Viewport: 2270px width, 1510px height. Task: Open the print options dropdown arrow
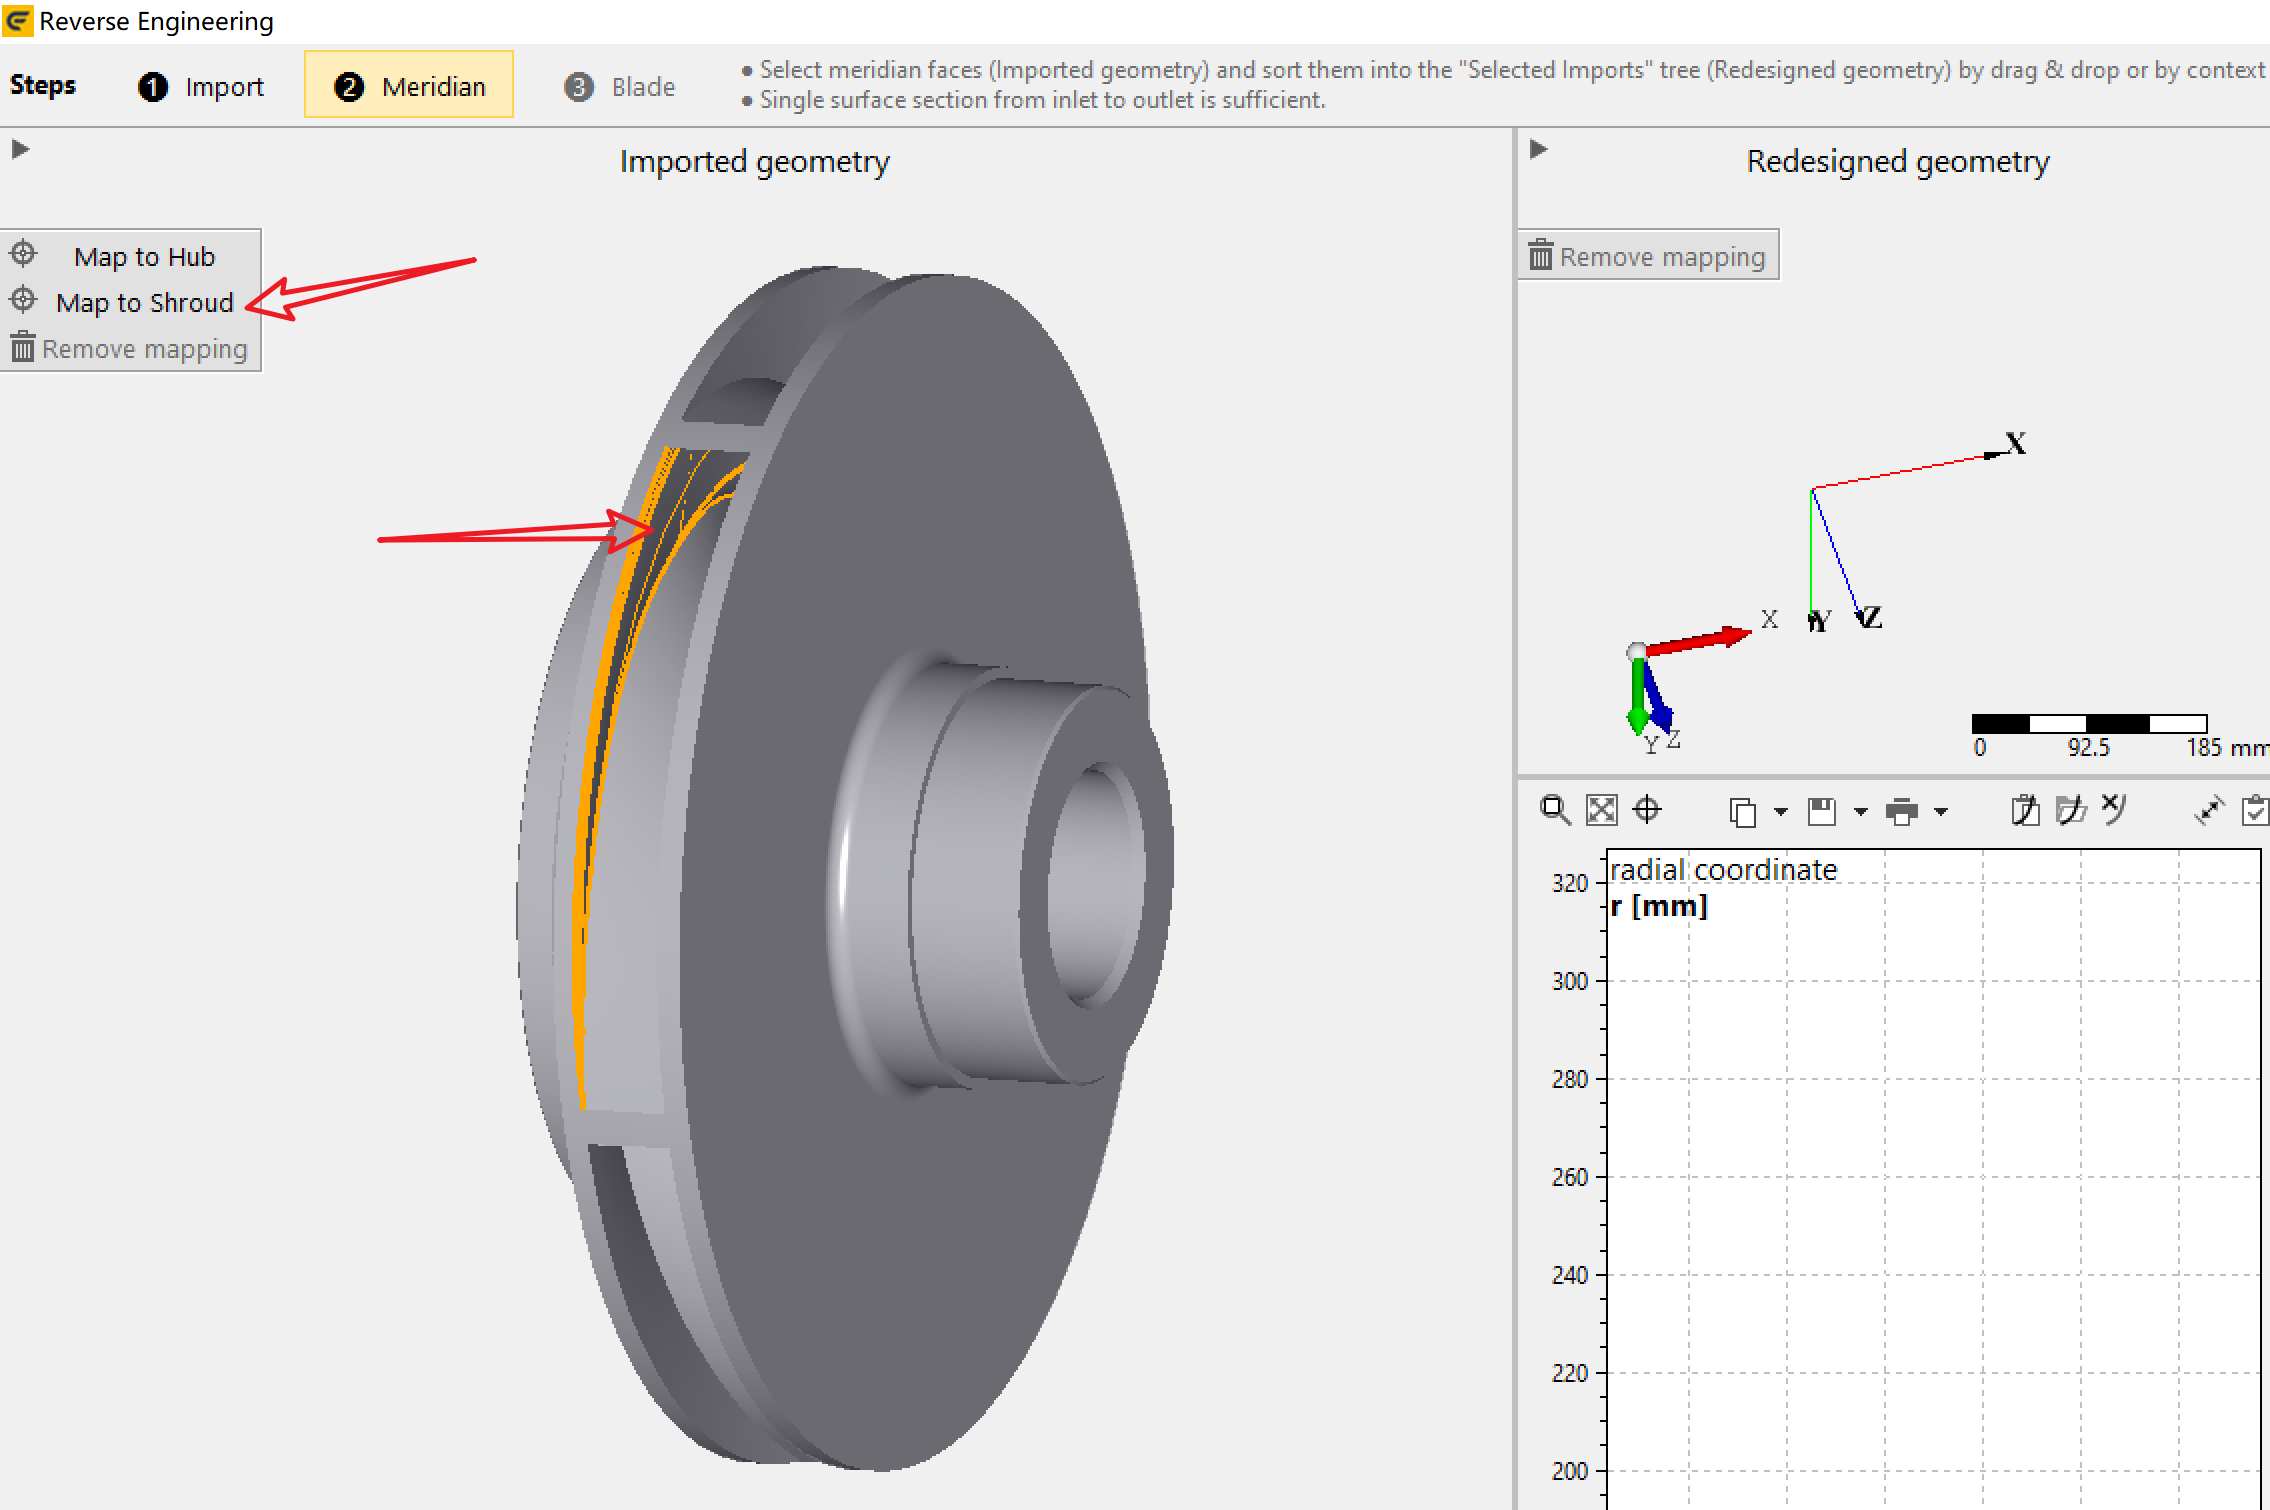[x=1941, y=811]
